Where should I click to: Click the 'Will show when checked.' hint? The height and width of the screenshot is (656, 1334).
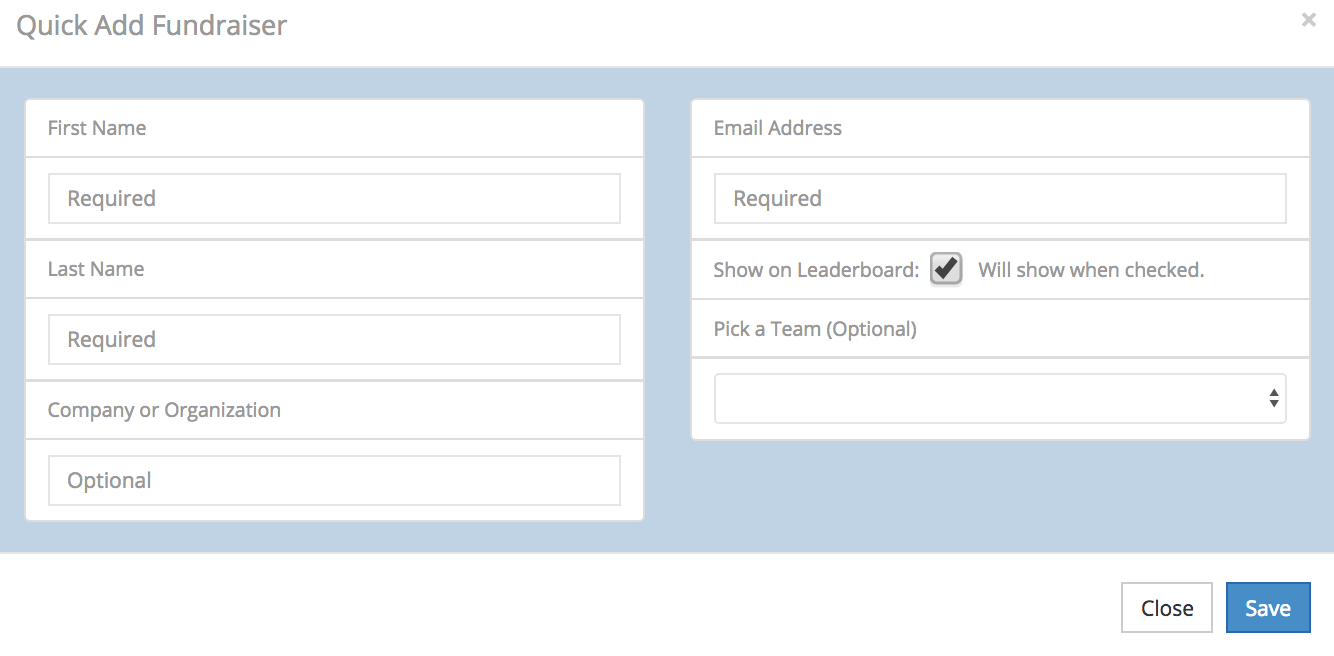click(x=1091, y=270)
